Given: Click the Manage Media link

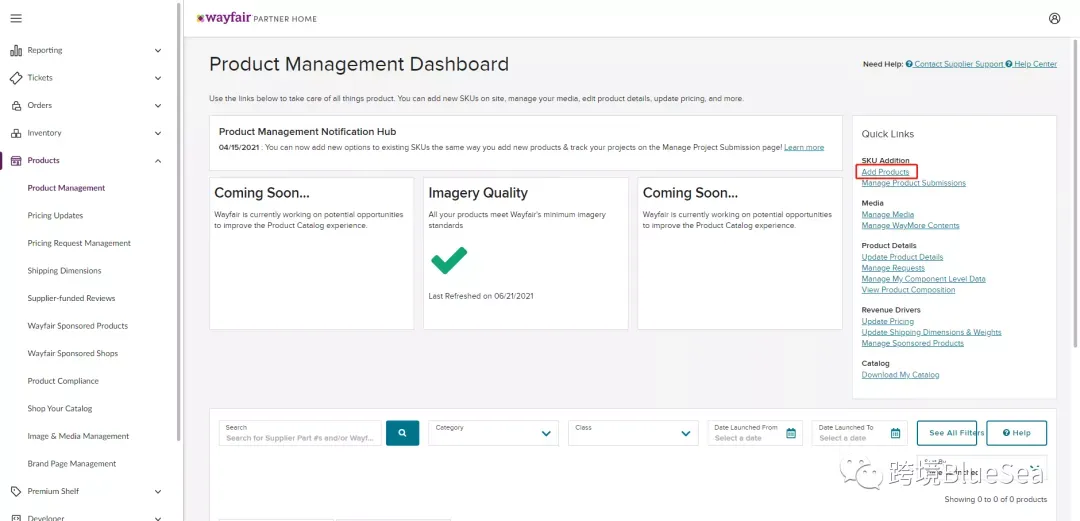Looking at the screenshot, I should (x=888, y=215).
